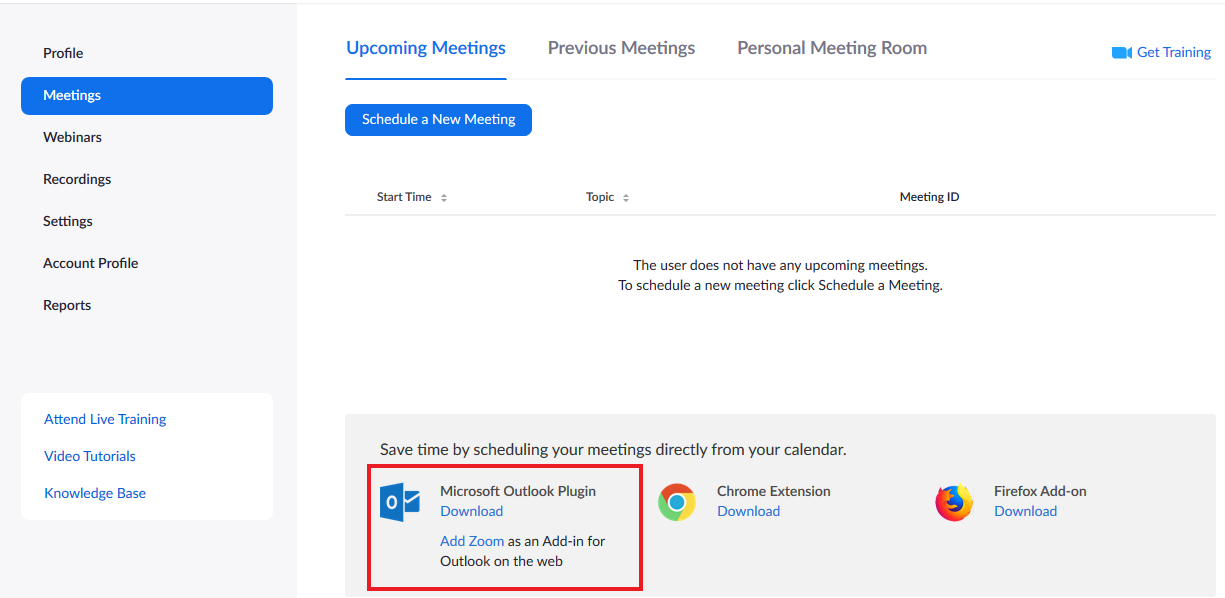1225x598 pixels.
Task: Click the Chrome Extension title text
Action: [774, 491]
